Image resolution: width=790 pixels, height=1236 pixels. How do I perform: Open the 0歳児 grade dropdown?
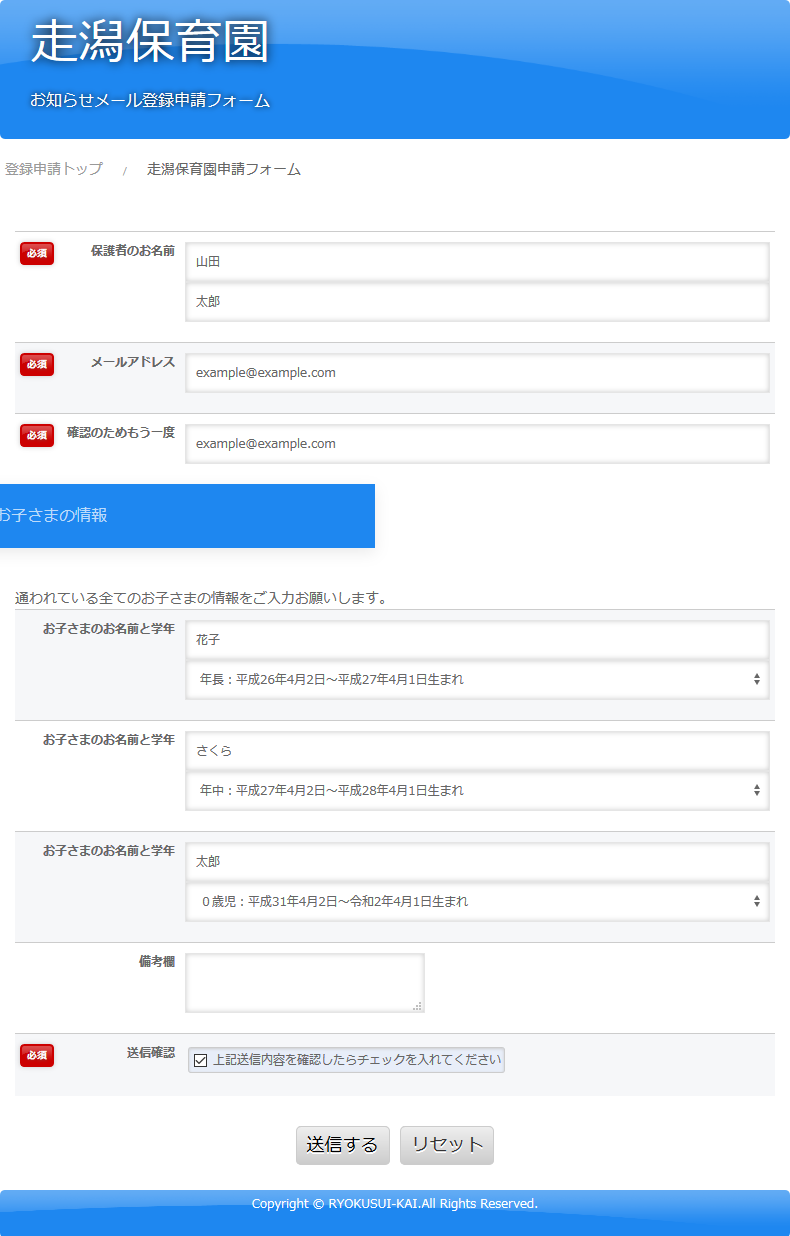477,902
